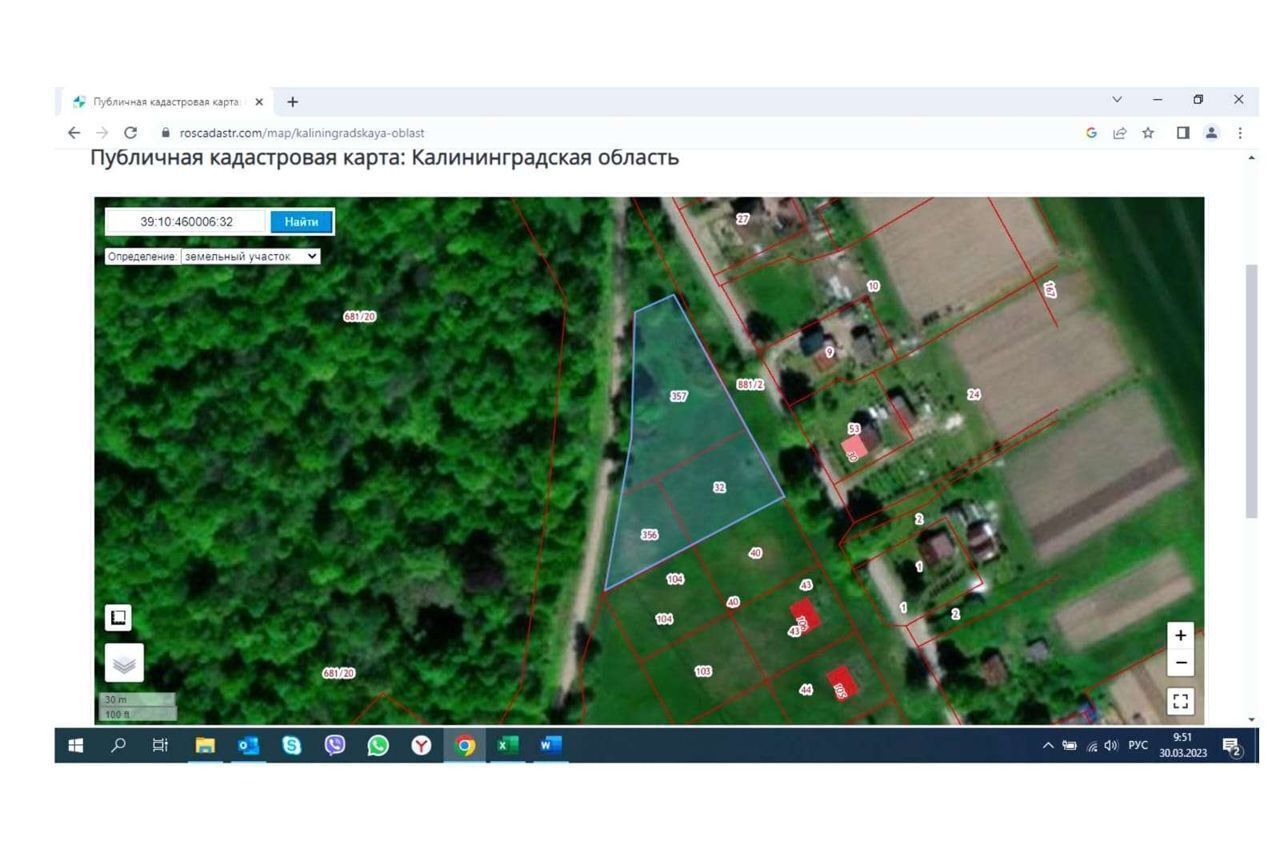Select parcel label 32 on map
This screenshot has height=844, width=1280.
click(x=719, y=487)
